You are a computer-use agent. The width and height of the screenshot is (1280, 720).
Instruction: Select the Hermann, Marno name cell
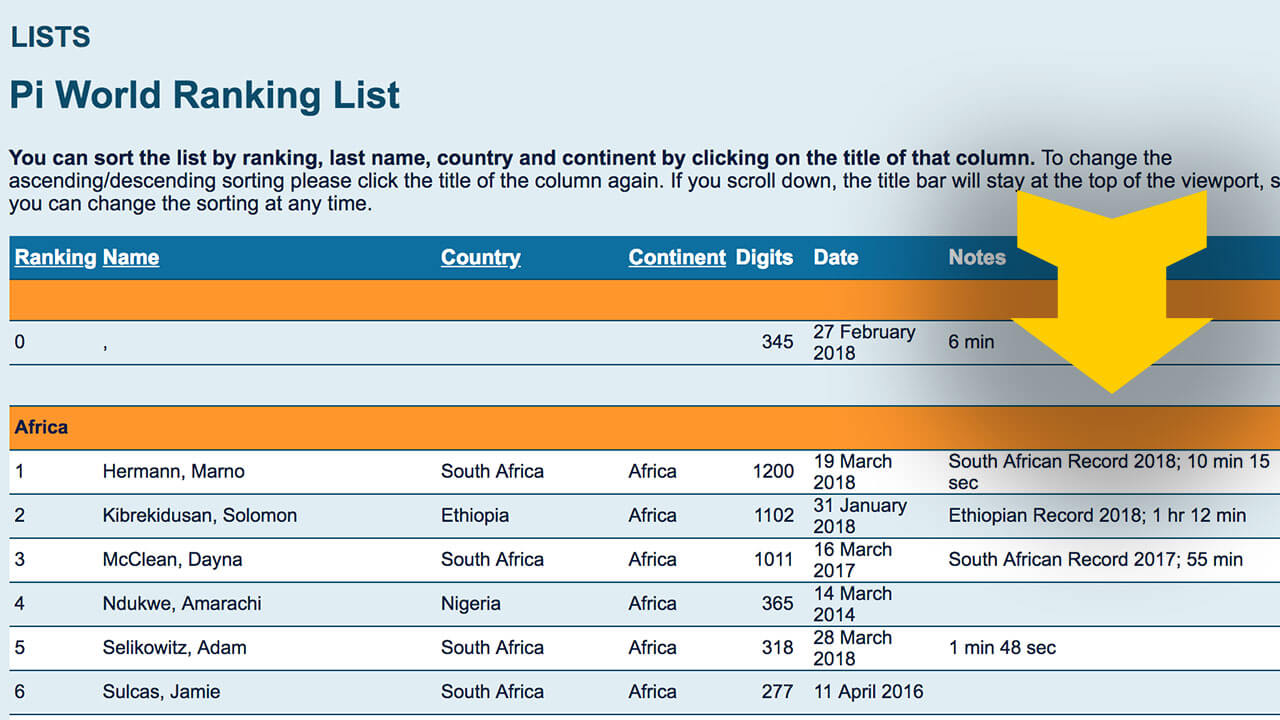coord(173,471)
